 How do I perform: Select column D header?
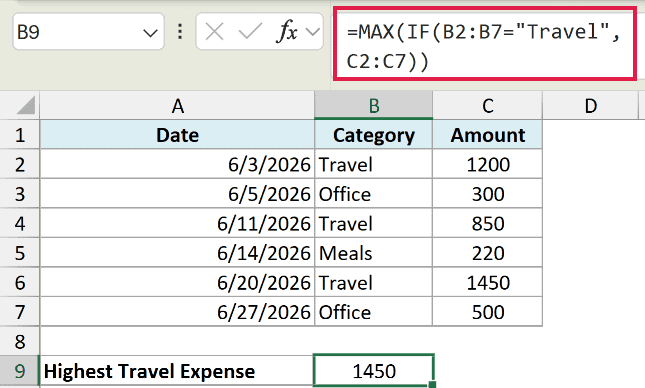click(x=591, y=106)
